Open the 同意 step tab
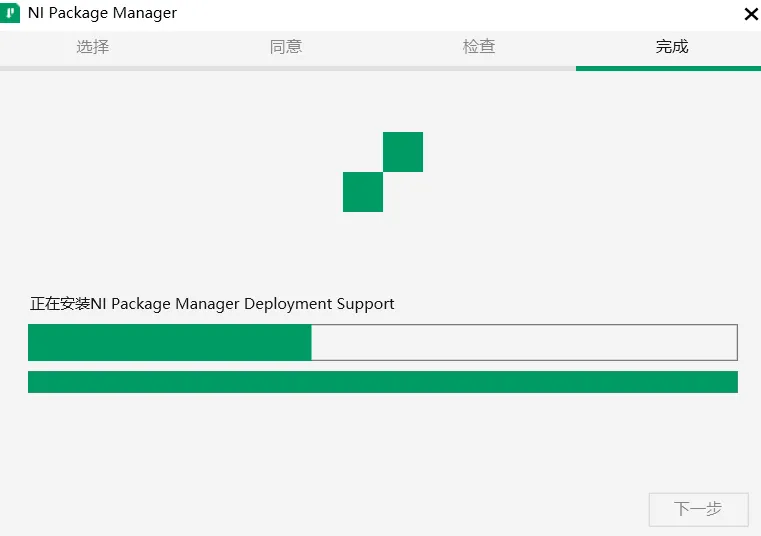 [286, 47]
